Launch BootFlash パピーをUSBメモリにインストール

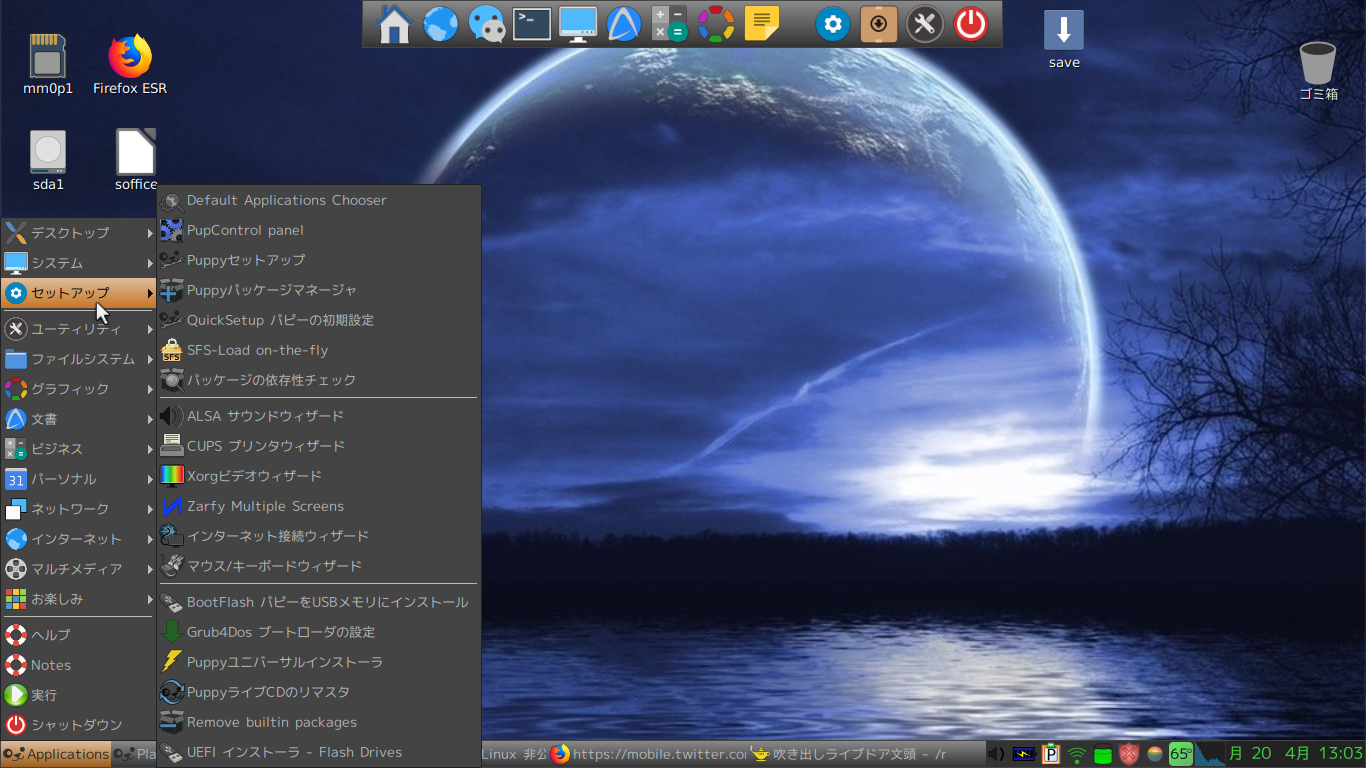tap(319, 602)
